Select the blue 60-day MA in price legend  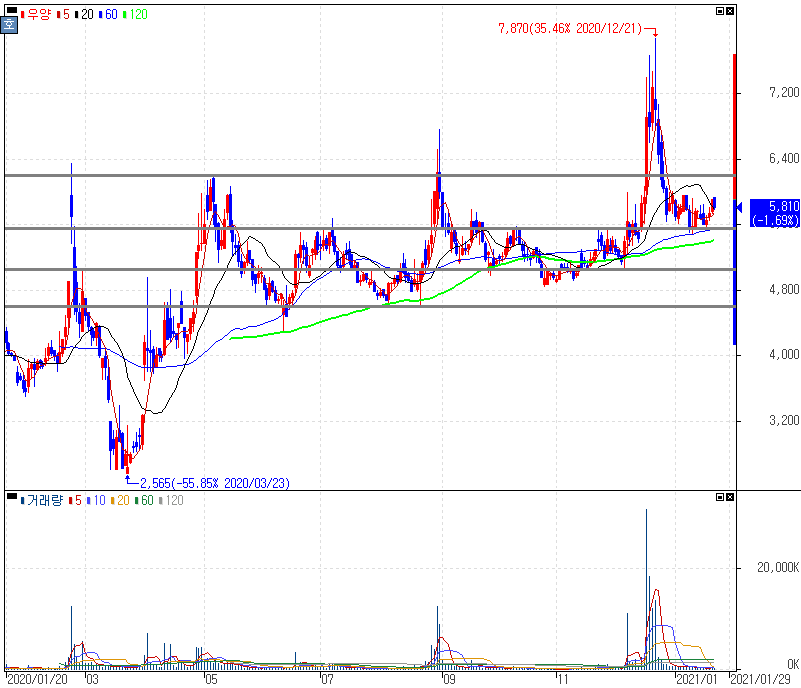108,14
